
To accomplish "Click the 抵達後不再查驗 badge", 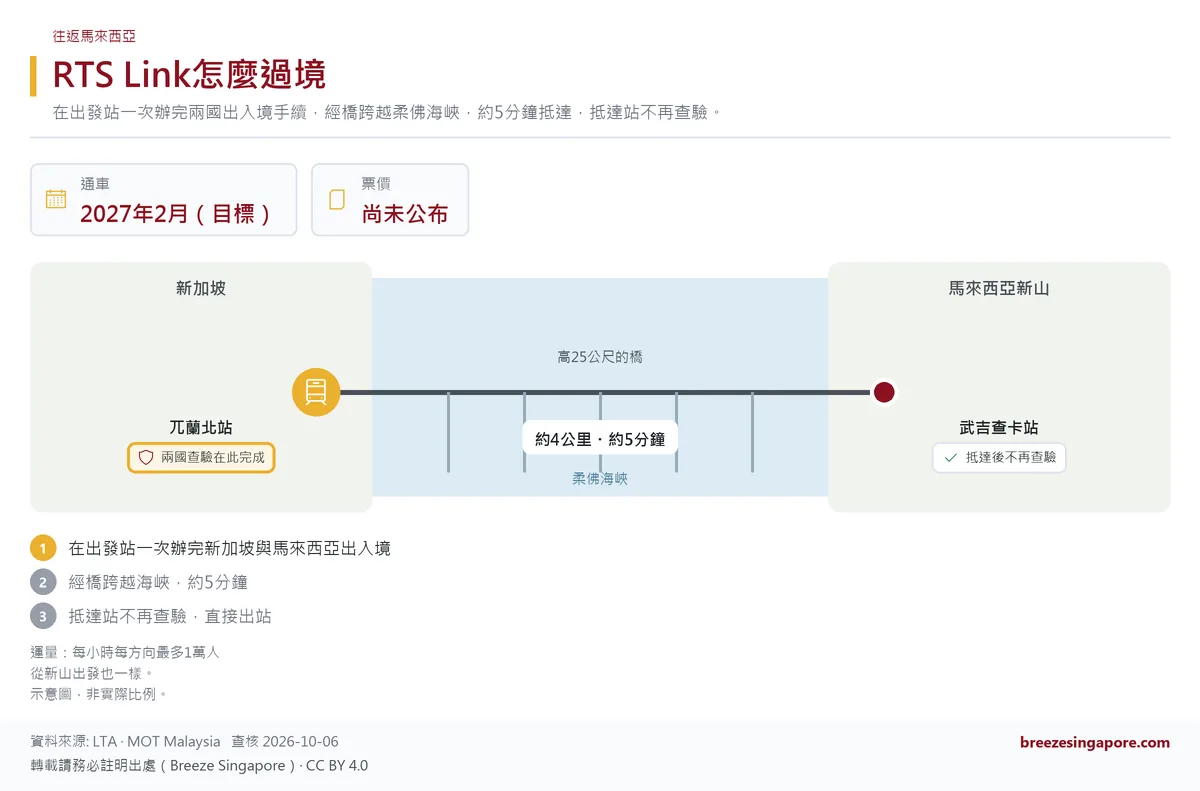I will (999, 457).
